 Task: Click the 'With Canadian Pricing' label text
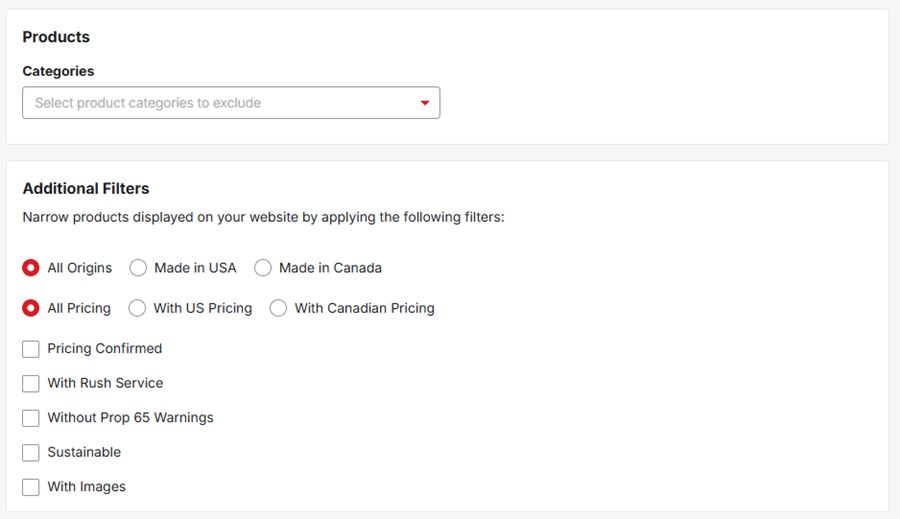tap(364, 308)
